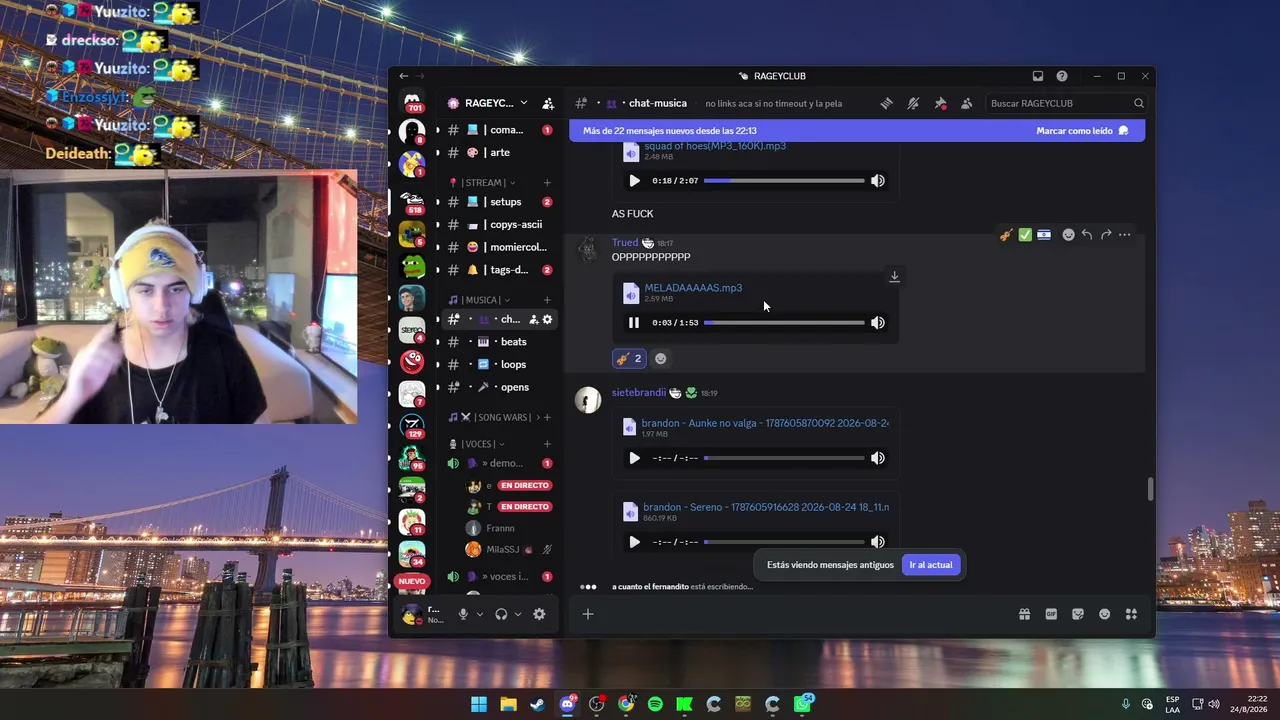The width and height of the screenshot is (1280, 720).
Task: Open Spotify from the Windows taskbar
Action: click(x=655, y=704)
